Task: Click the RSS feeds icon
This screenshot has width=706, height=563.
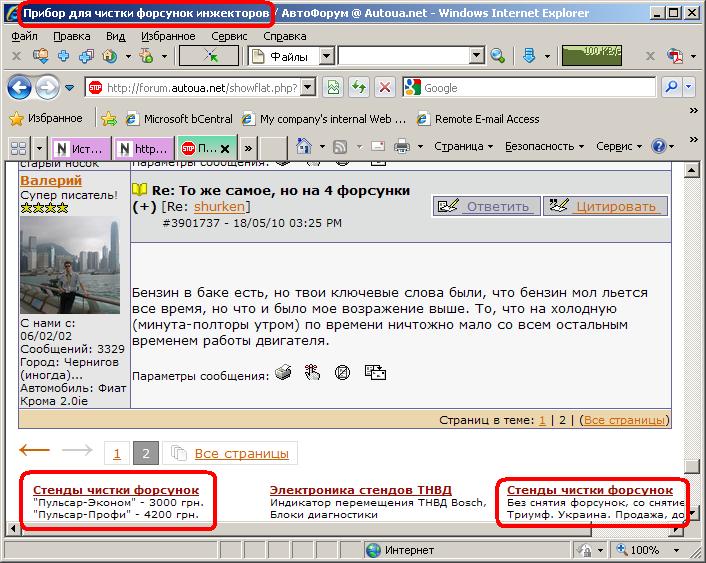Action: point(341,147)
